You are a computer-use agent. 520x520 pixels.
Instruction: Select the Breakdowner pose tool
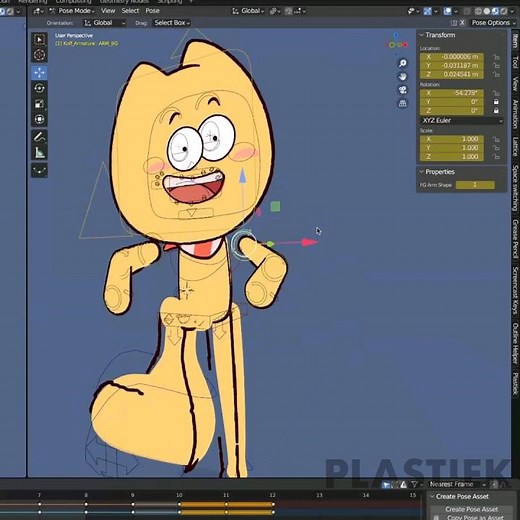(39, 170)
